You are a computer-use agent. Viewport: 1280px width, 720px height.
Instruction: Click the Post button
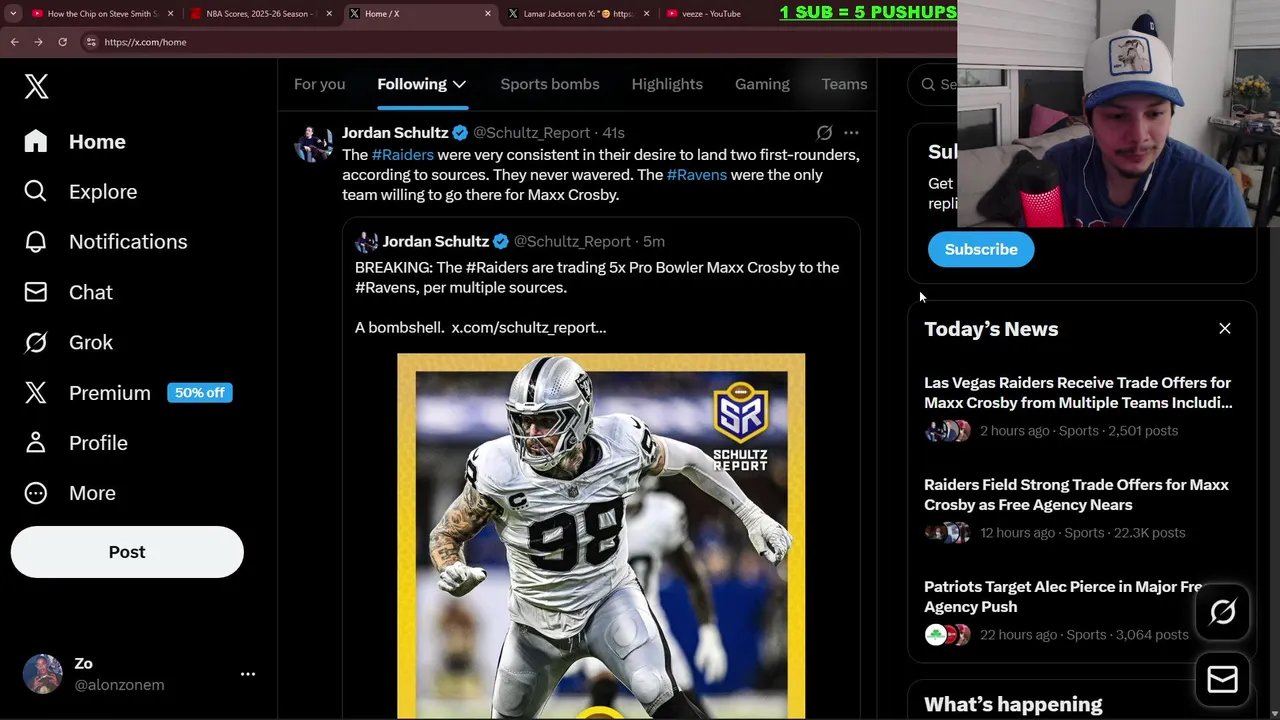coord(127,552)
